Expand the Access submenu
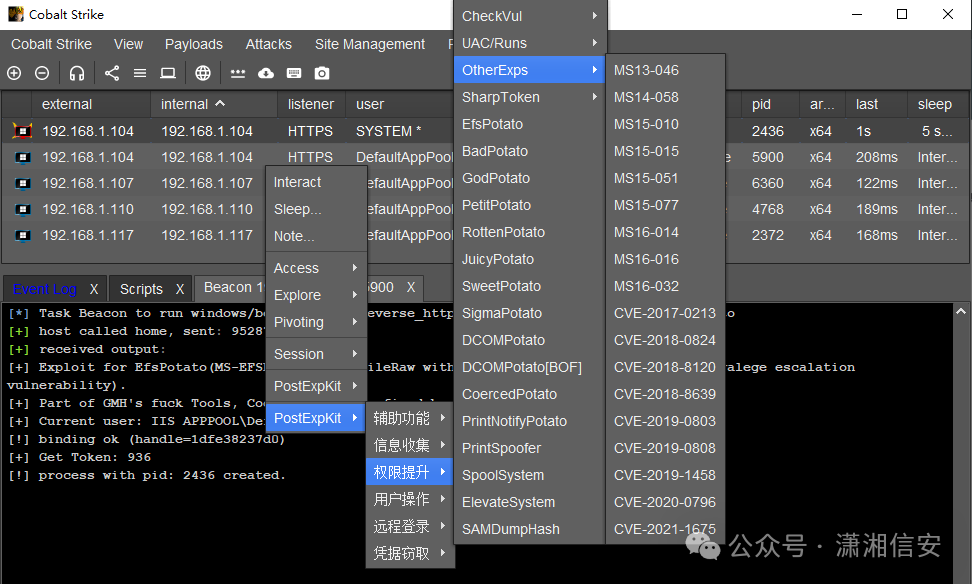The image size is (972, 584). click(316, 268)
